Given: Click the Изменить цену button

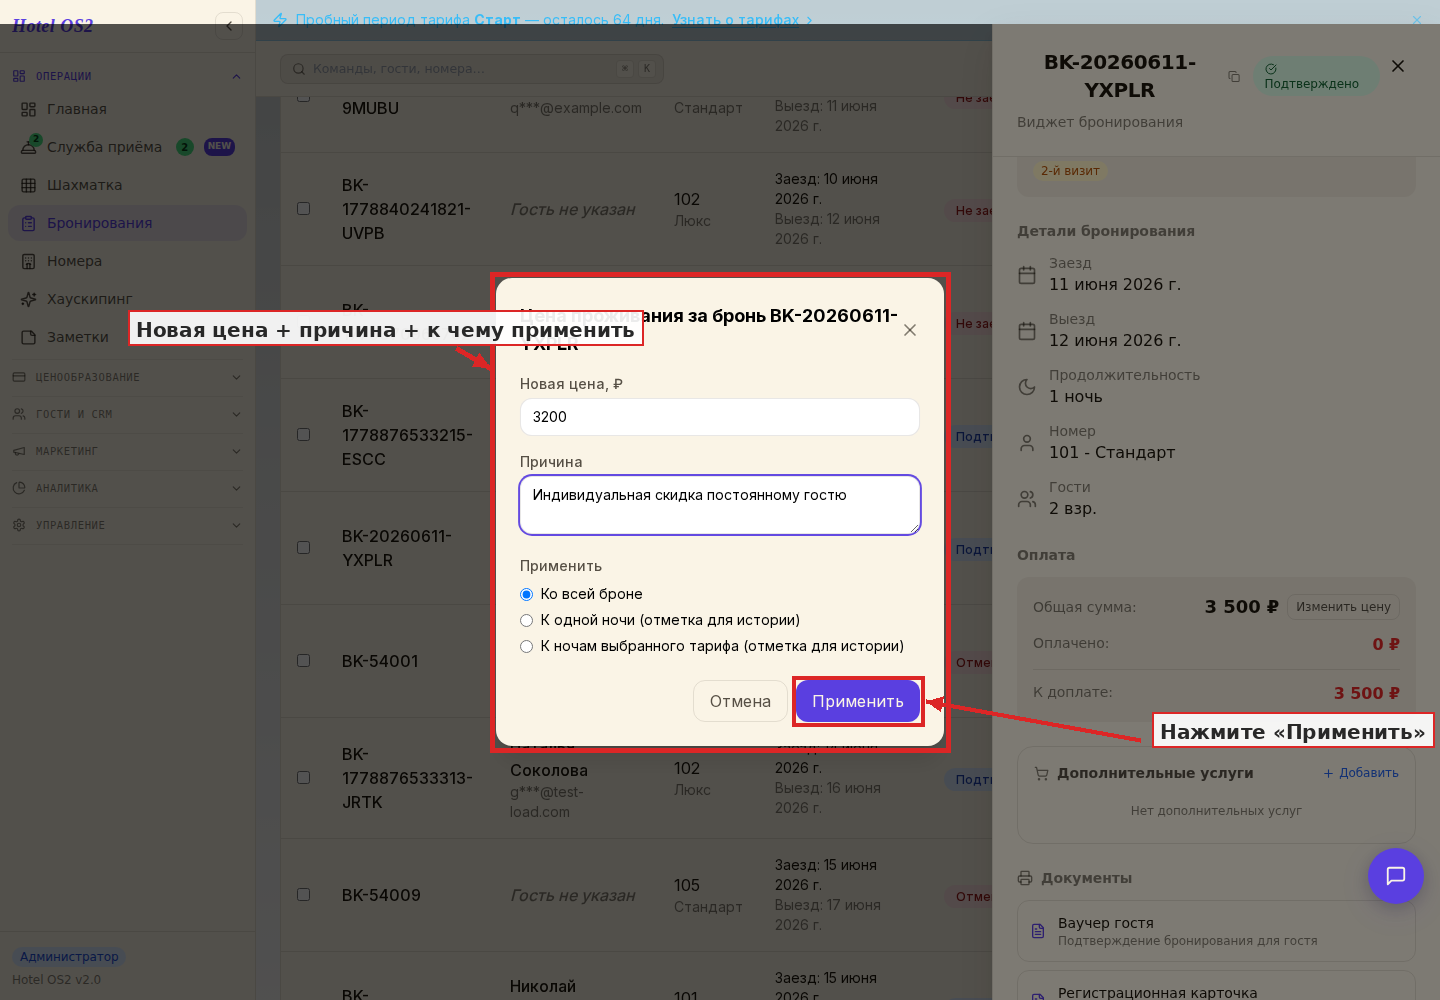Looking at the screenshot, I should click(1343, 607).
